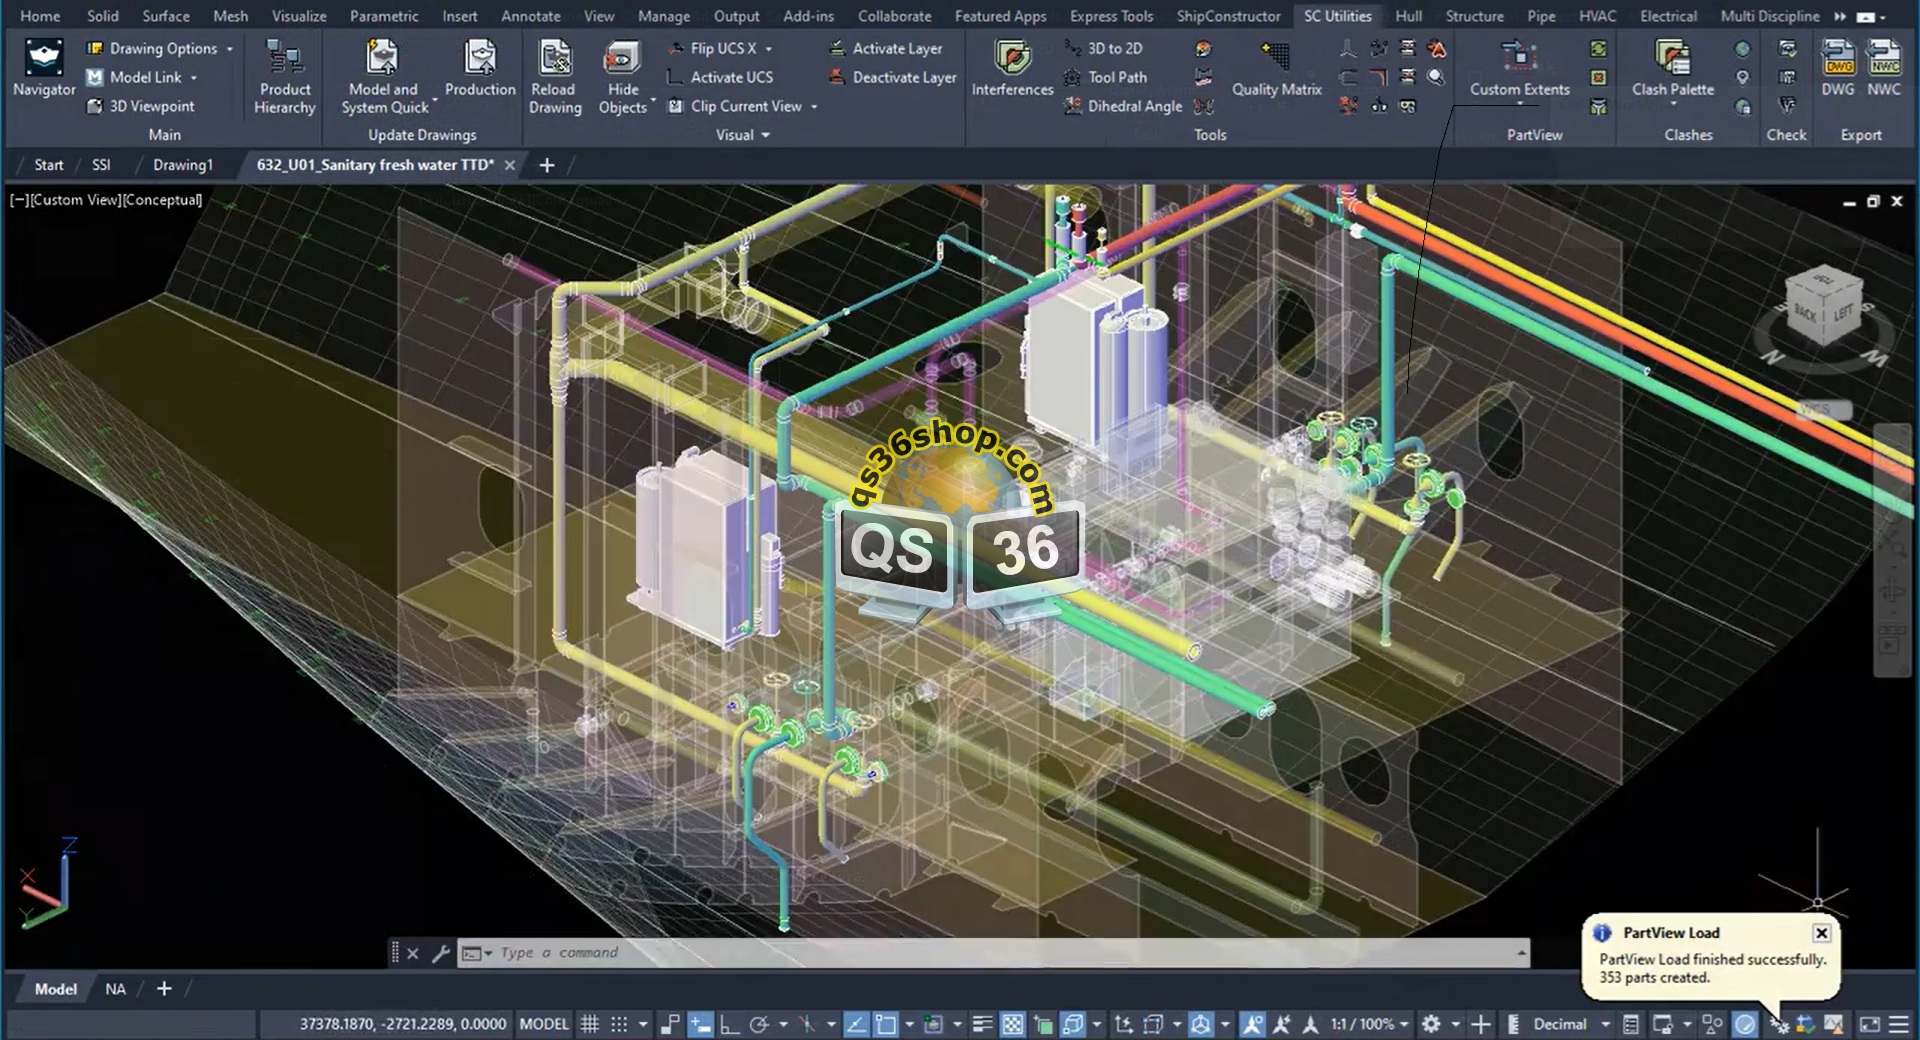The height and width of the screenshot is (1040, 1920).
Task: Toggle ortho mode in status bar
Action: click(x=729, y=1024)
